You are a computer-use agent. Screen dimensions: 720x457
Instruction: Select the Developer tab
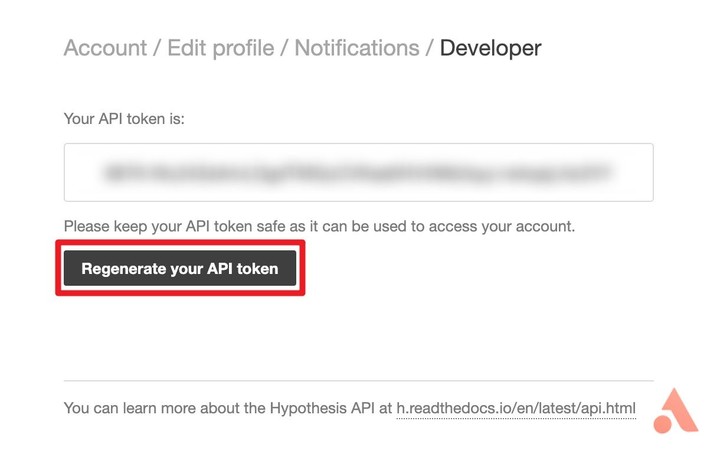490,49
